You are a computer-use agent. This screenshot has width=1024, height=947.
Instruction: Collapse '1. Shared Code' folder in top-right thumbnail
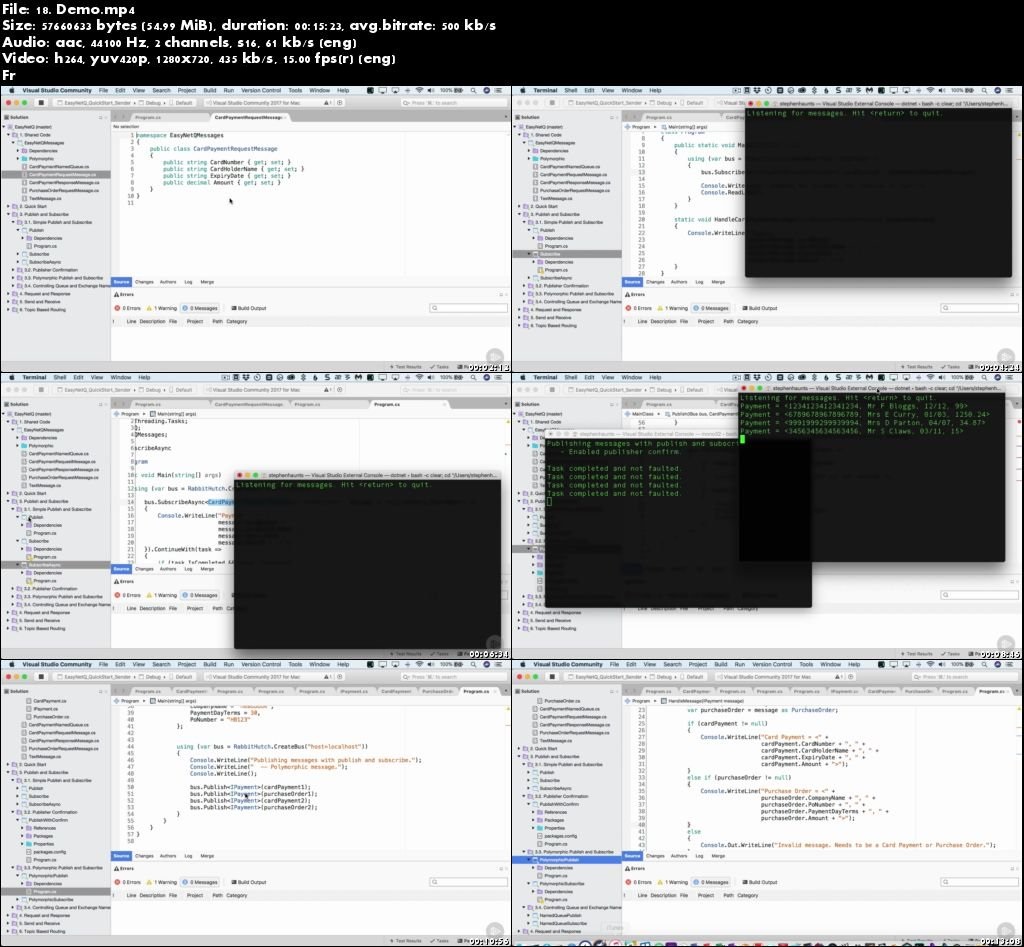click(x=521, y=135)
